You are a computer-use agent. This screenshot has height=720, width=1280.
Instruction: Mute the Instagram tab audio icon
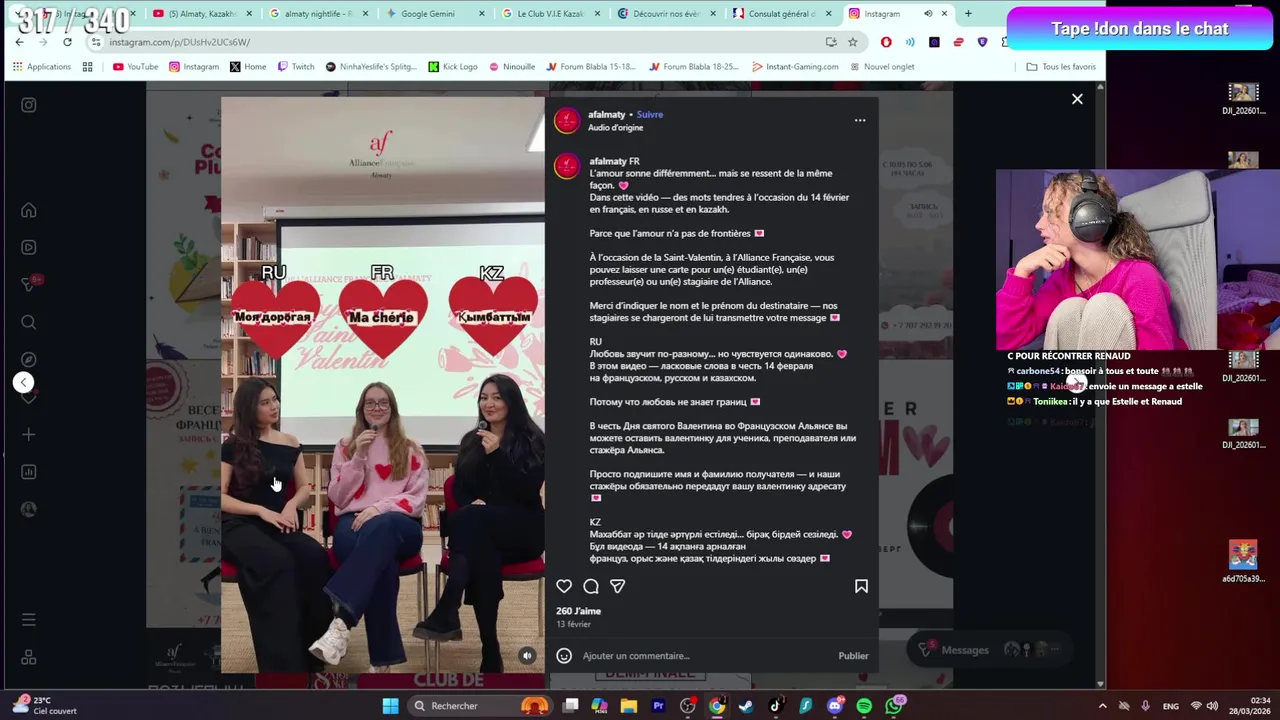coord(927,14)
